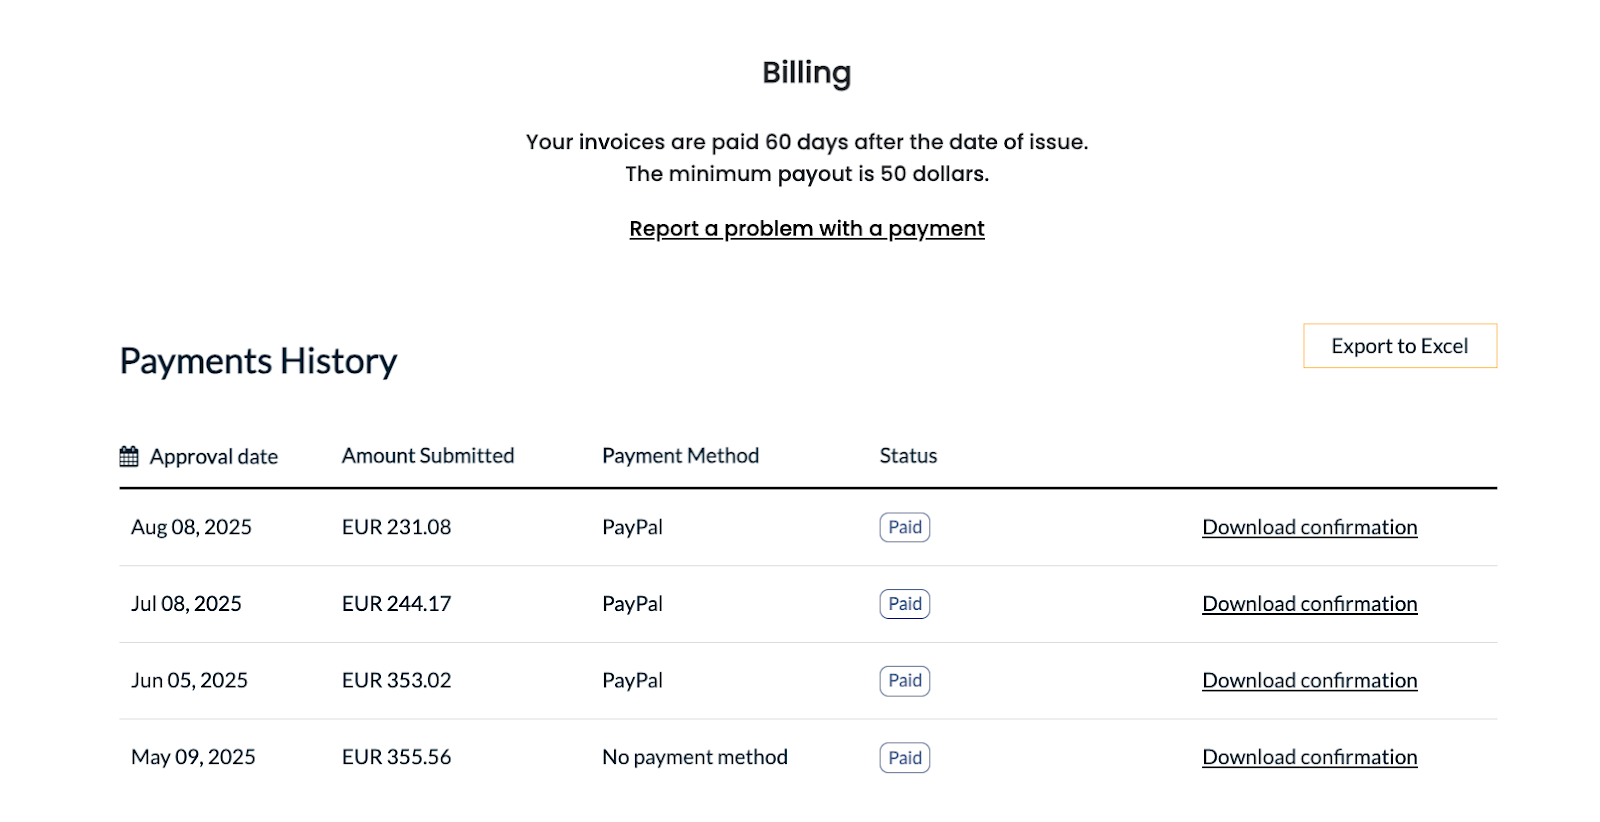This screenshot has height=822, width=1600.
Task: Click the calendar icon beside Approval date
Action: pyautogui.click(x=129, y=457)
